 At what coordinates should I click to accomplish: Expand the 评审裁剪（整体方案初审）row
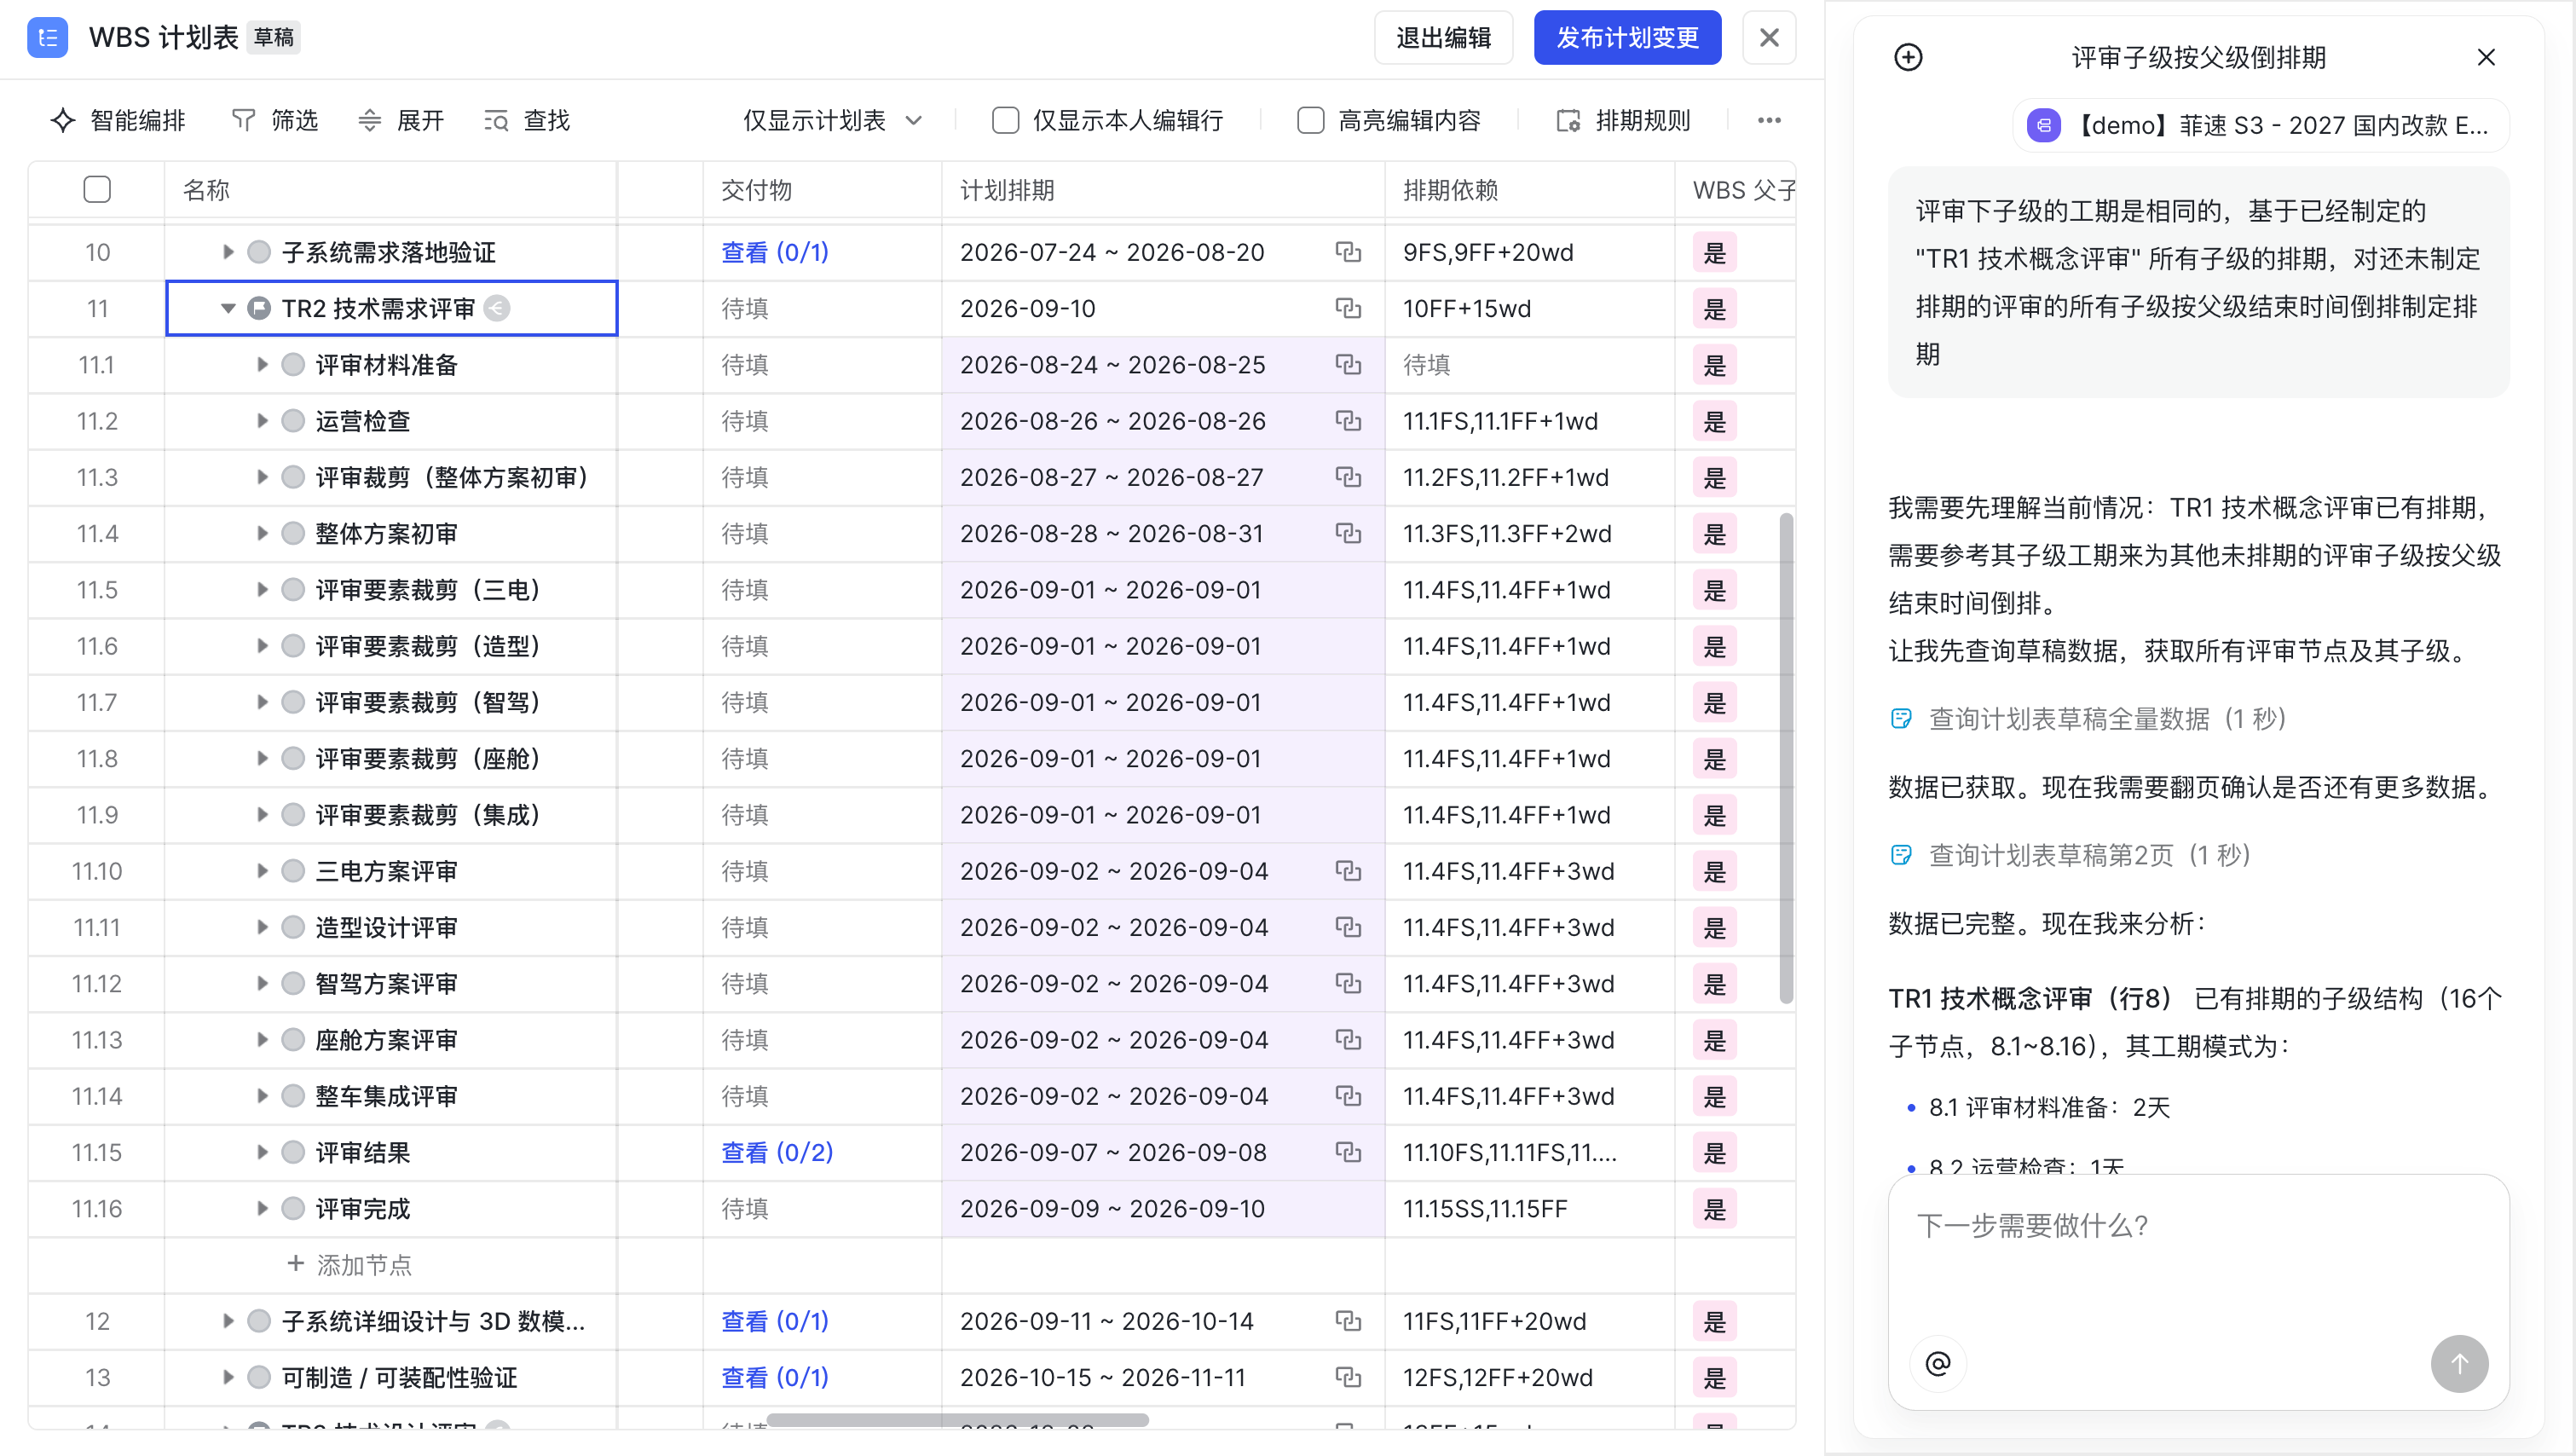[262, 477]
